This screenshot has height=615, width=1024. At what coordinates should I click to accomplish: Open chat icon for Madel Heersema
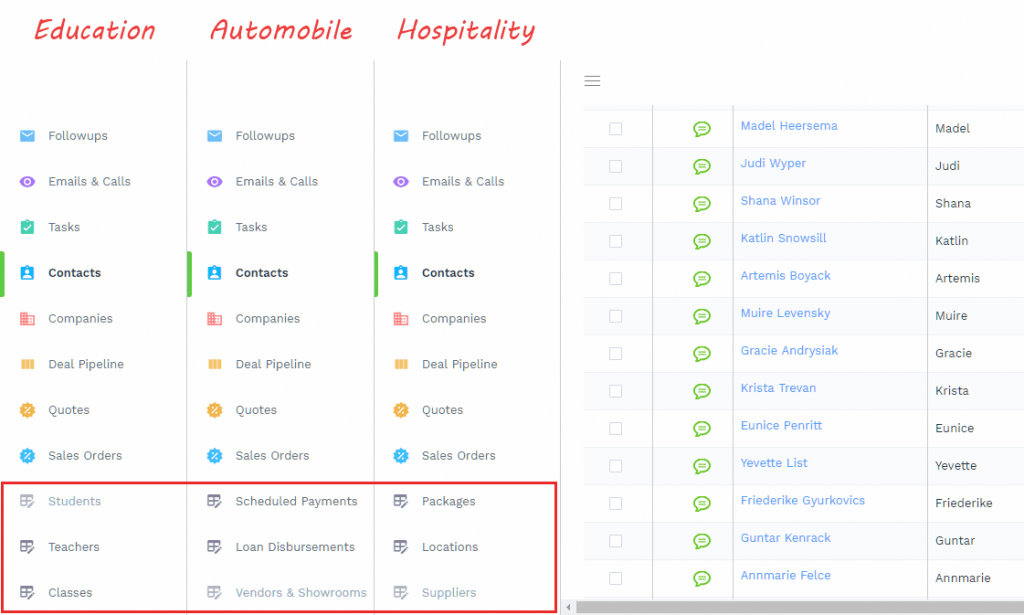(x=702, y=128)
